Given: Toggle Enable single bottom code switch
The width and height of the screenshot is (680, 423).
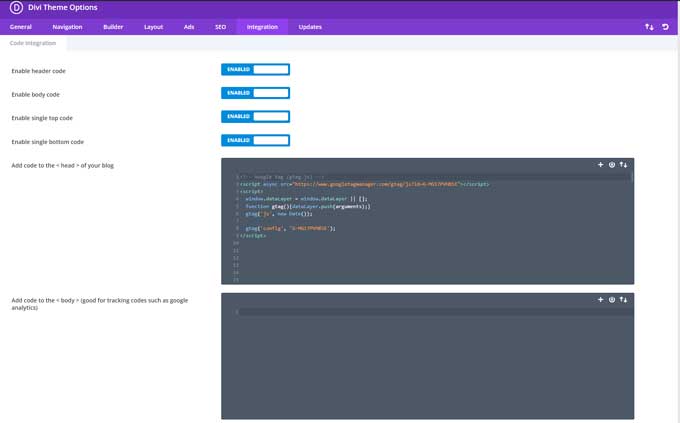Looking at the screenshot, I should [255, 140].
